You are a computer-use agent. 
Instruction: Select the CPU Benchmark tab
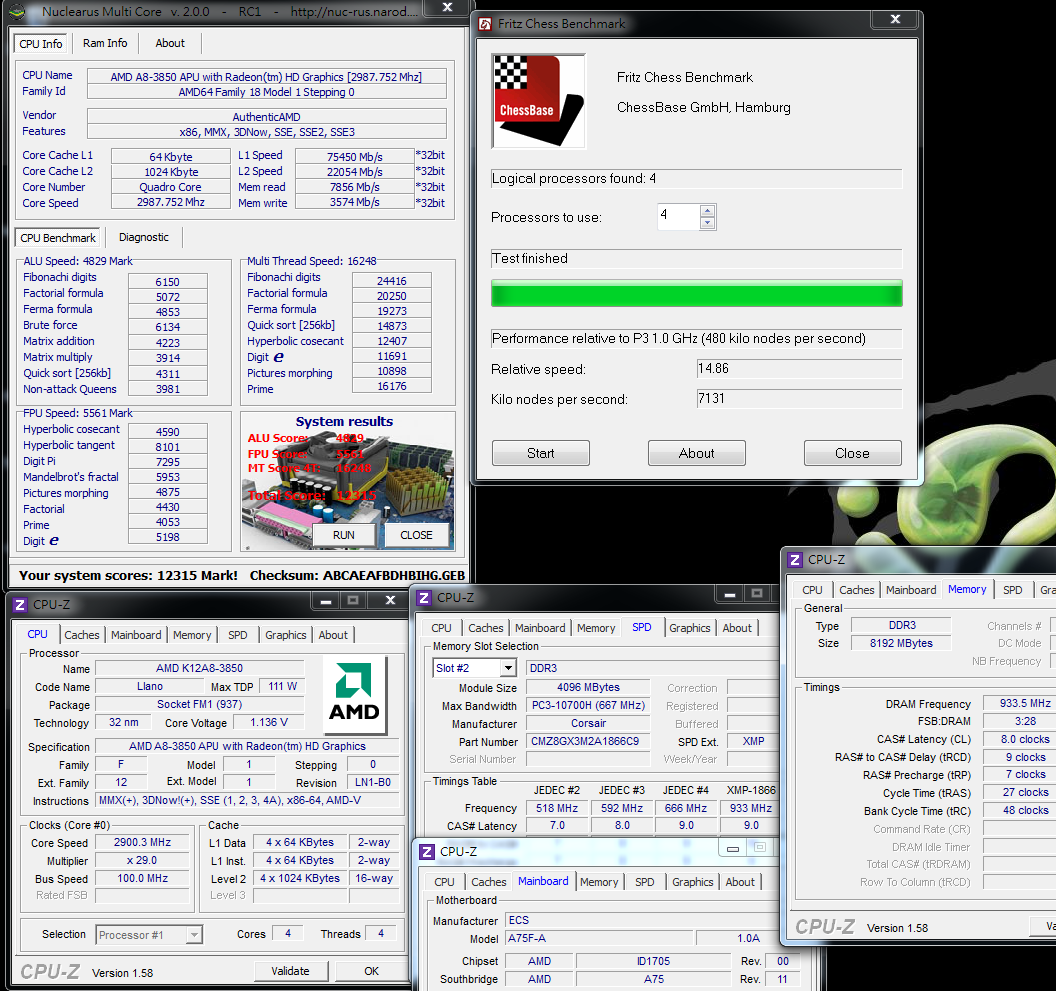point(58,238)
